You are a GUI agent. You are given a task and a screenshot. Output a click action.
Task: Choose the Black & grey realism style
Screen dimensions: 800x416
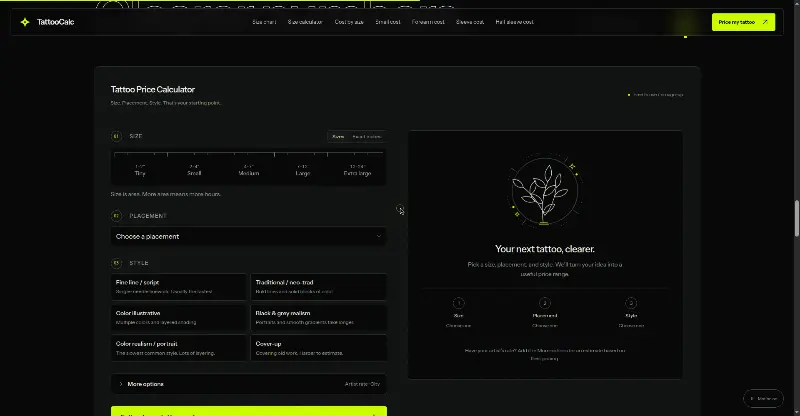[318, 317]
